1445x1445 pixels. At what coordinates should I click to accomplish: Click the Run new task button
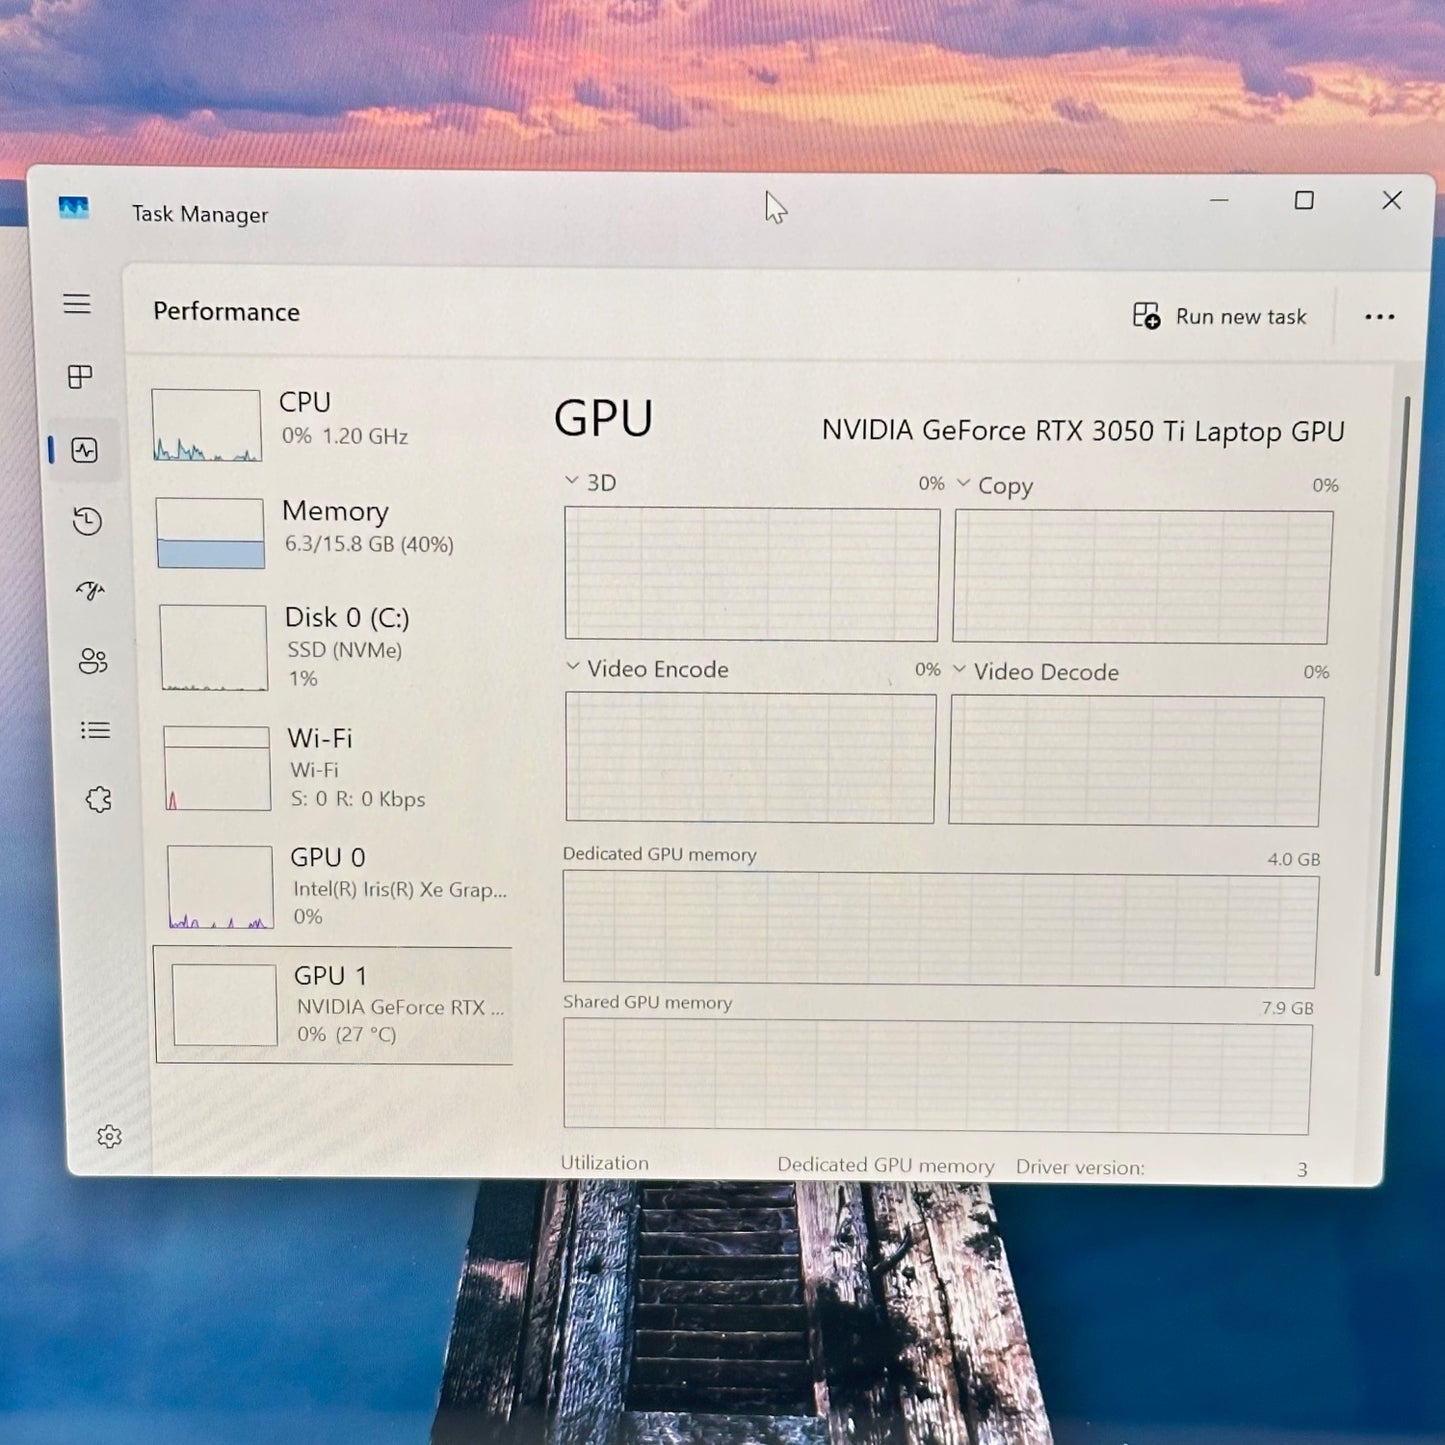pos(1220,317)
